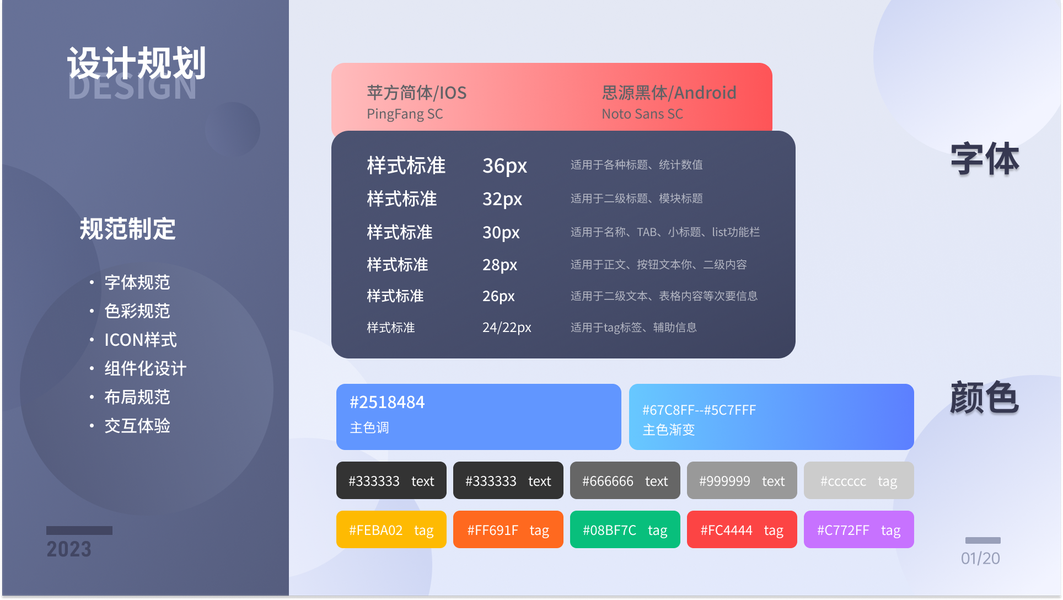The image size is (1063, 600).
Task: Select description 适用于二级标题、模块标题
Action: pyautogui.click(x=636, y=199)
